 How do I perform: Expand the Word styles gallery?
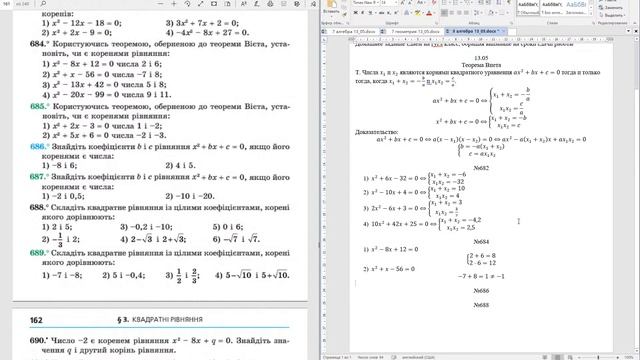pos(591,13)
